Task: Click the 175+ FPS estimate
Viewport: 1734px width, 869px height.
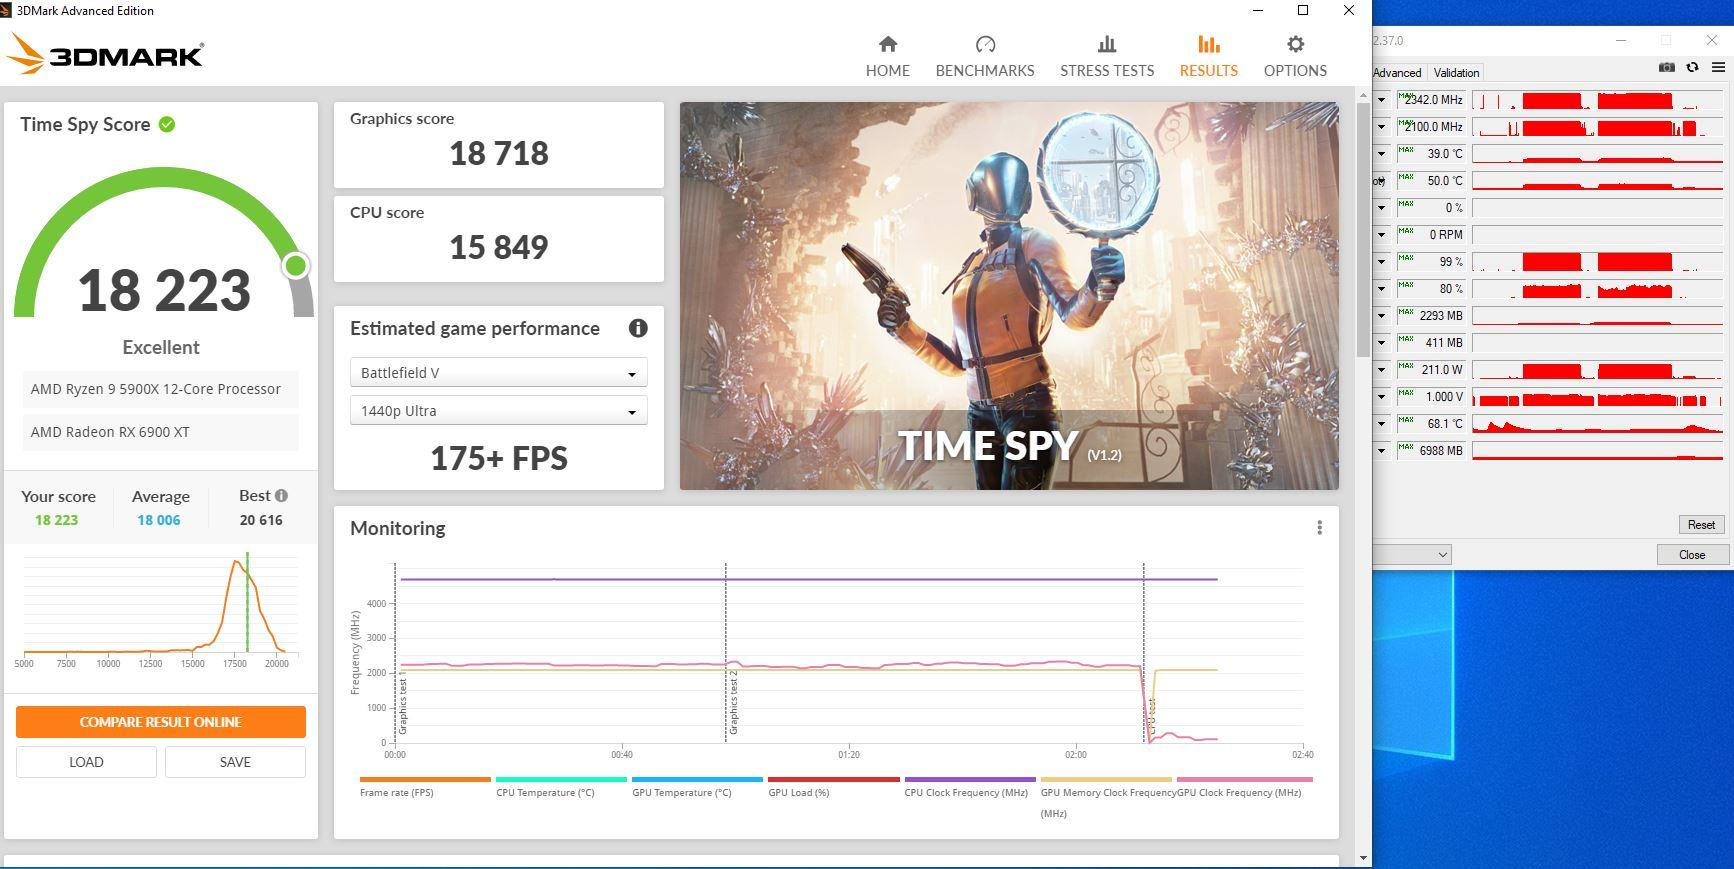Action: [499, 458]
